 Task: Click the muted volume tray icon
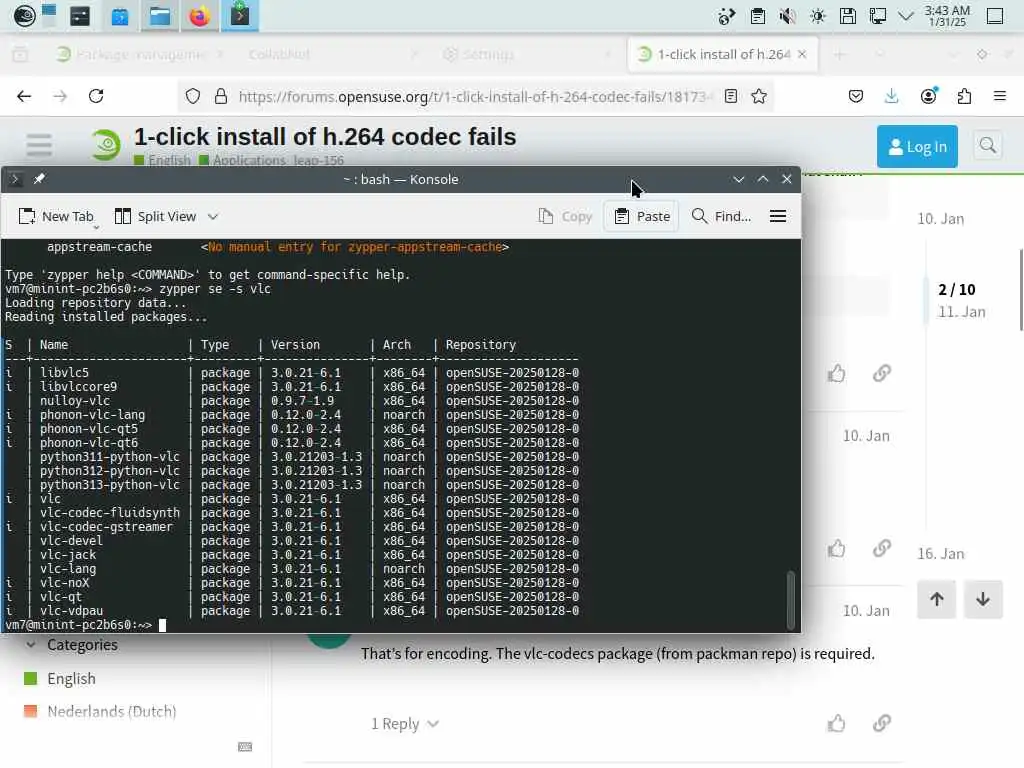coord(788,16)
